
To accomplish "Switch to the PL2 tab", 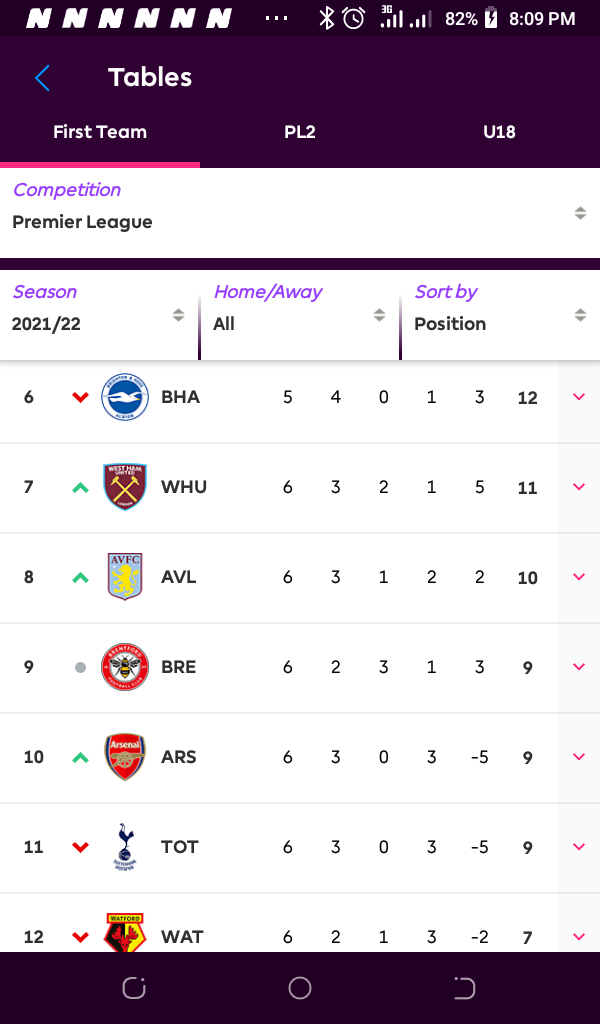I will 300,132.
